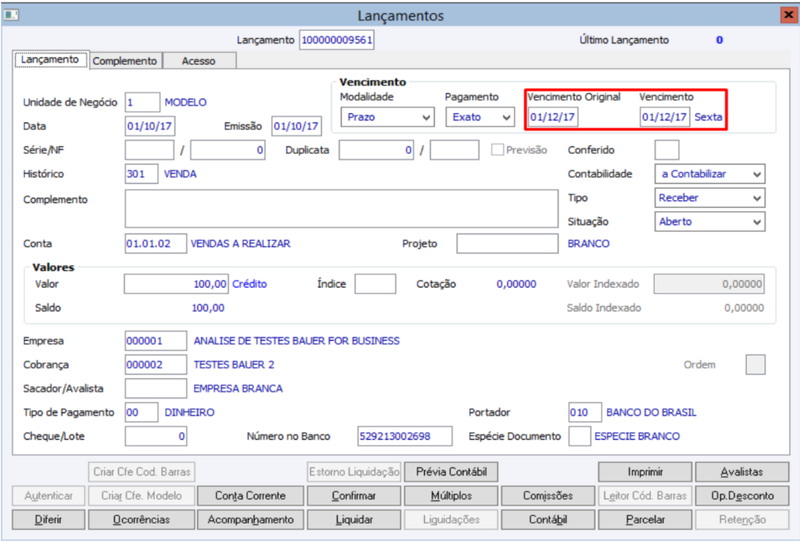Click the Portador code field
The image size is (800, 542).
585,412
